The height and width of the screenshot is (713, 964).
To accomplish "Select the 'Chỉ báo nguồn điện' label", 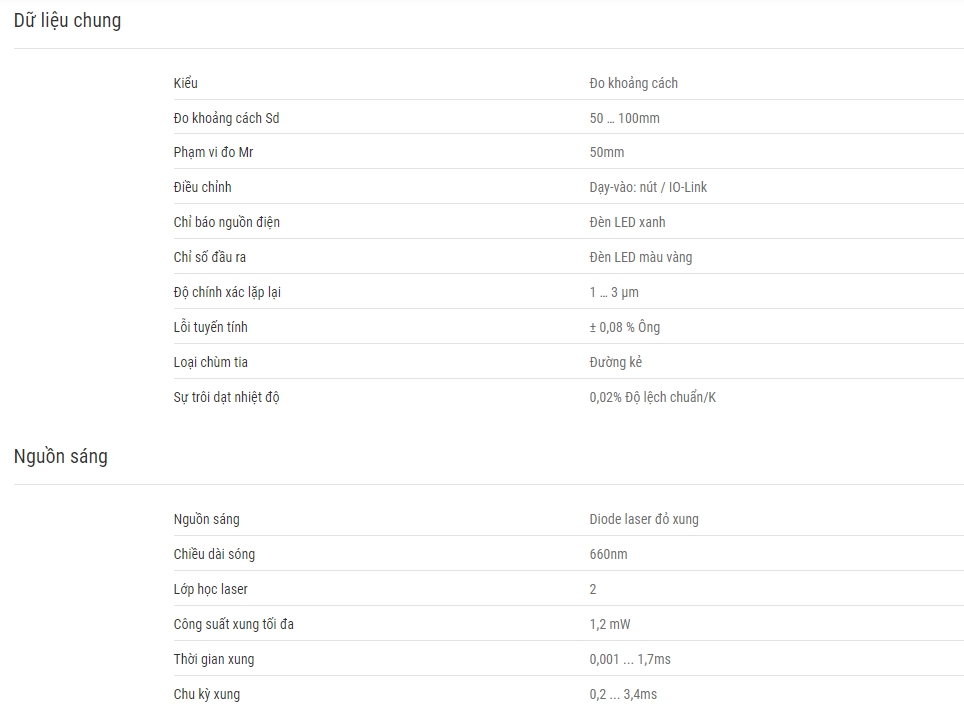I will (x=226, y=222).
